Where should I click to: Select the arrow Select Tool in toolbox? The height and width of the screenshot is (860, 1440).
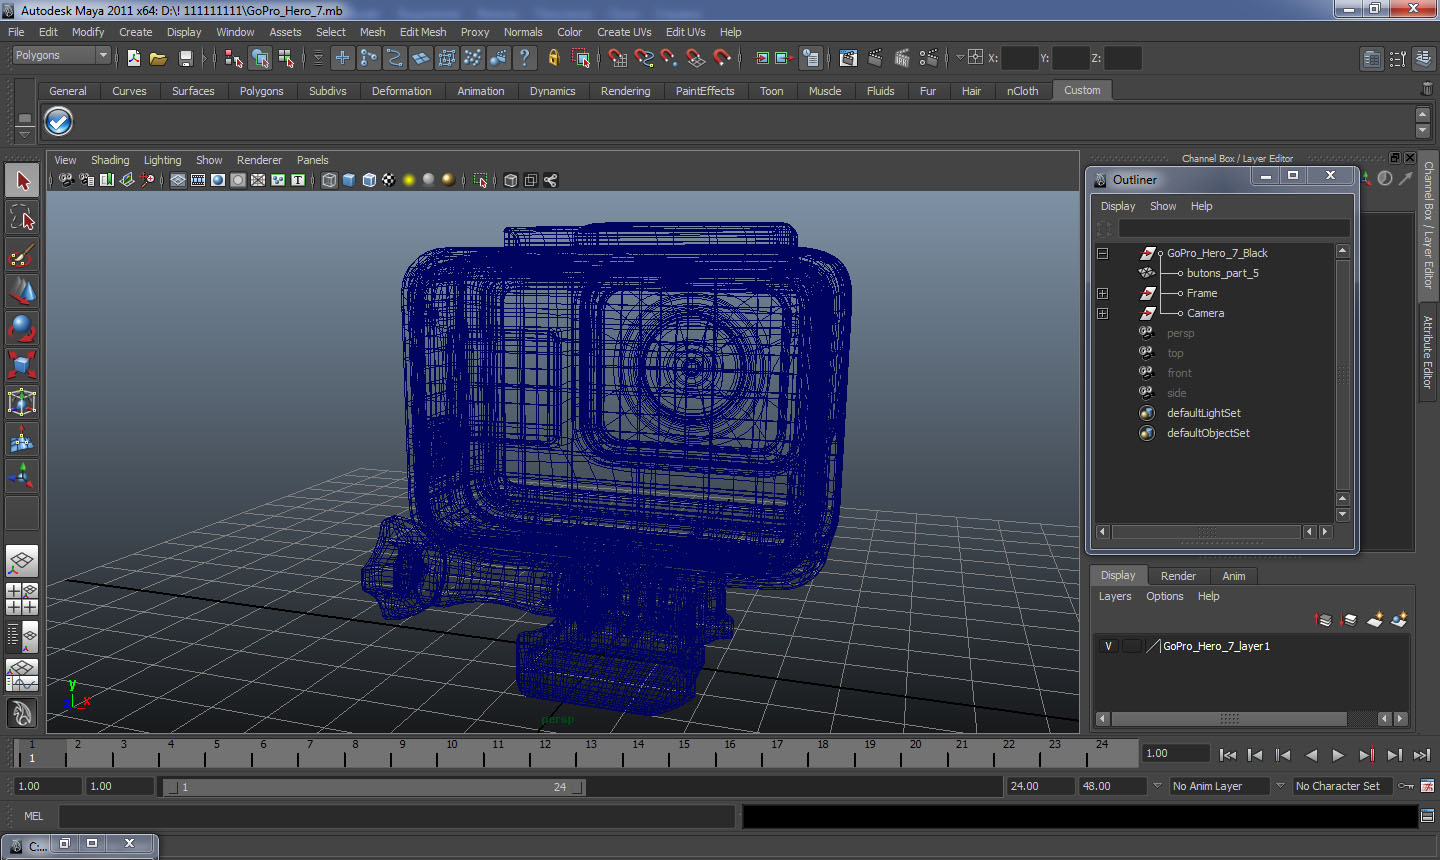pyautogui.click(x=22, y=181)
